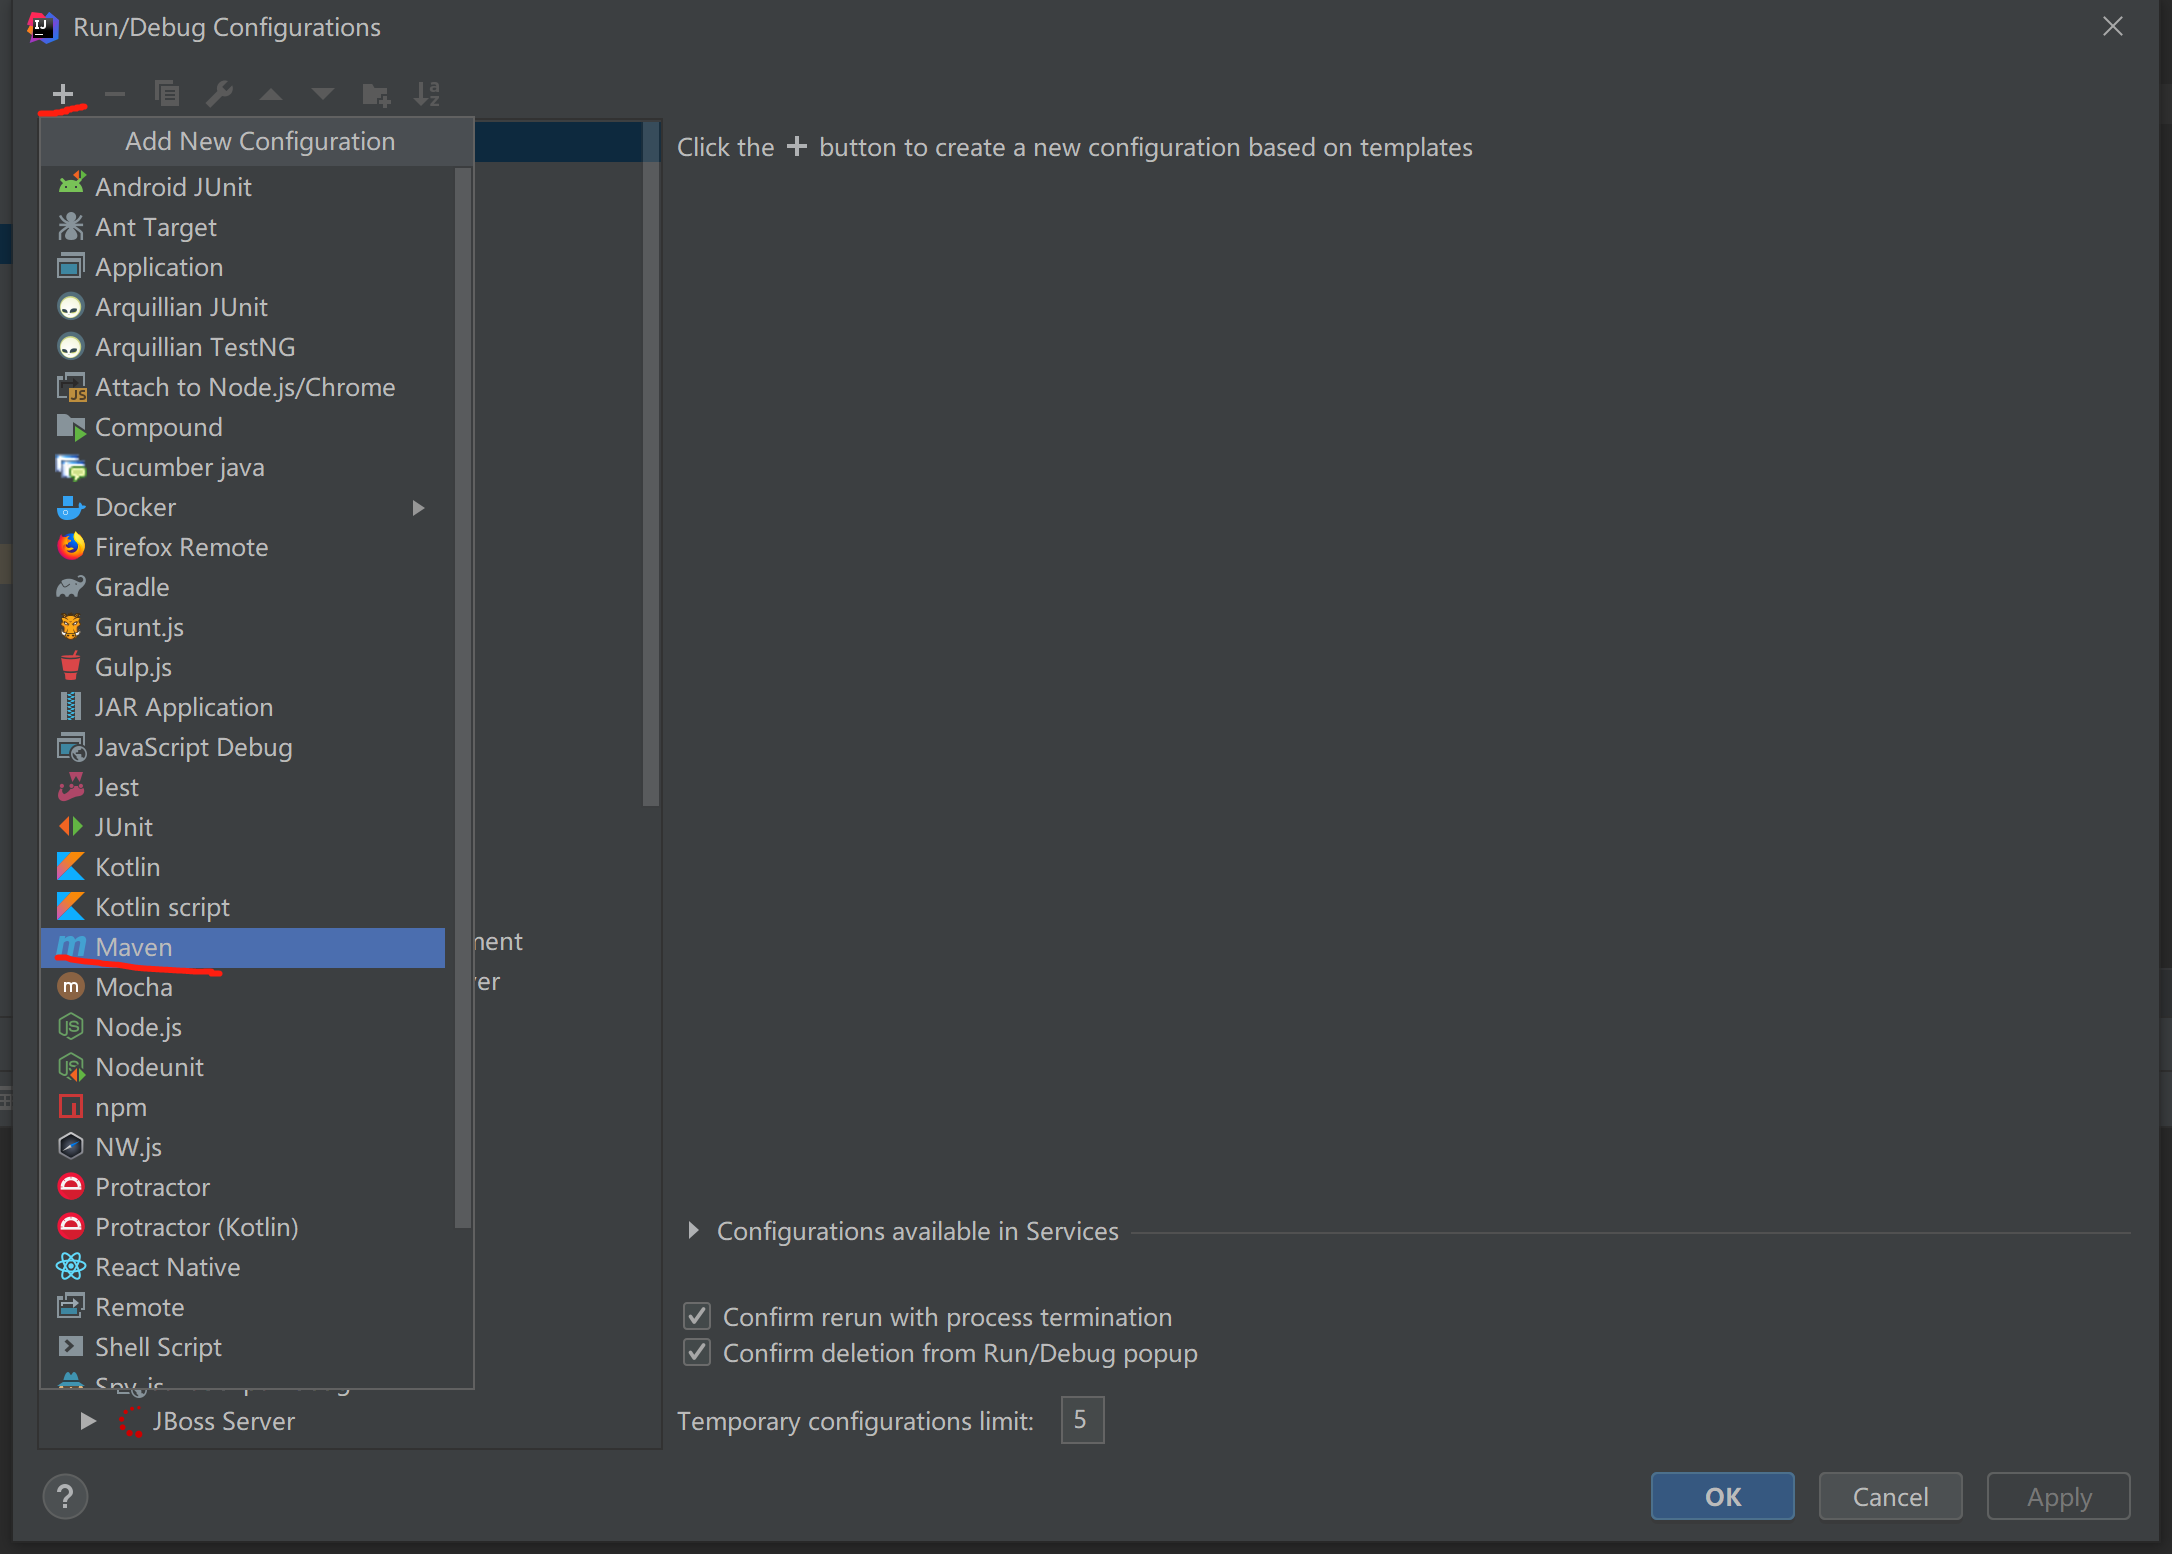
Task: Click the plus Add New Configuration button
Action: point(63,94)
